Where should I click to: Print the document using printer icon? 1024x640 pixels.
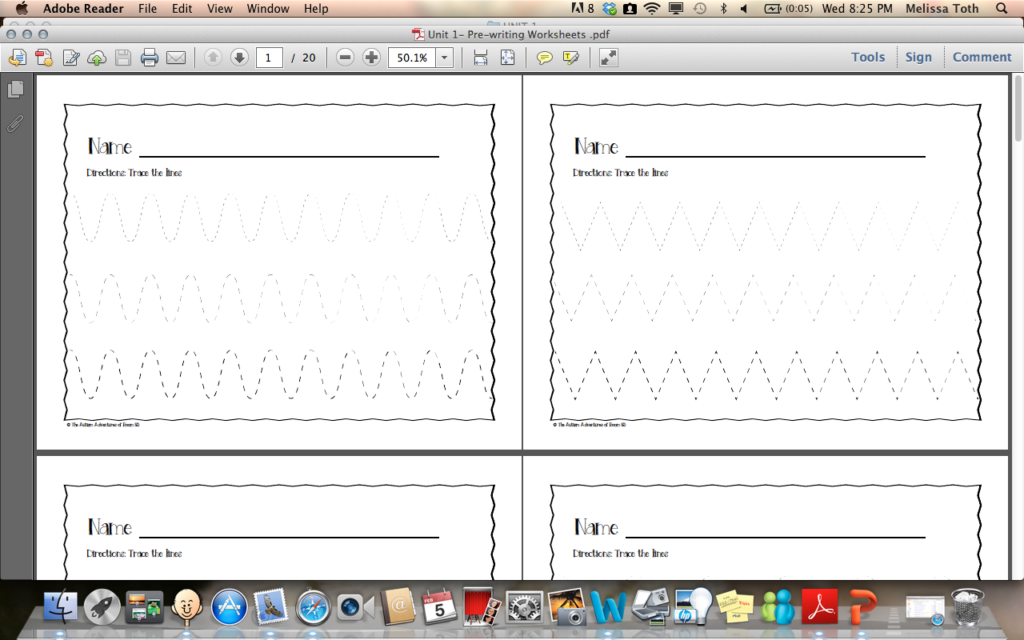point(150,57)
